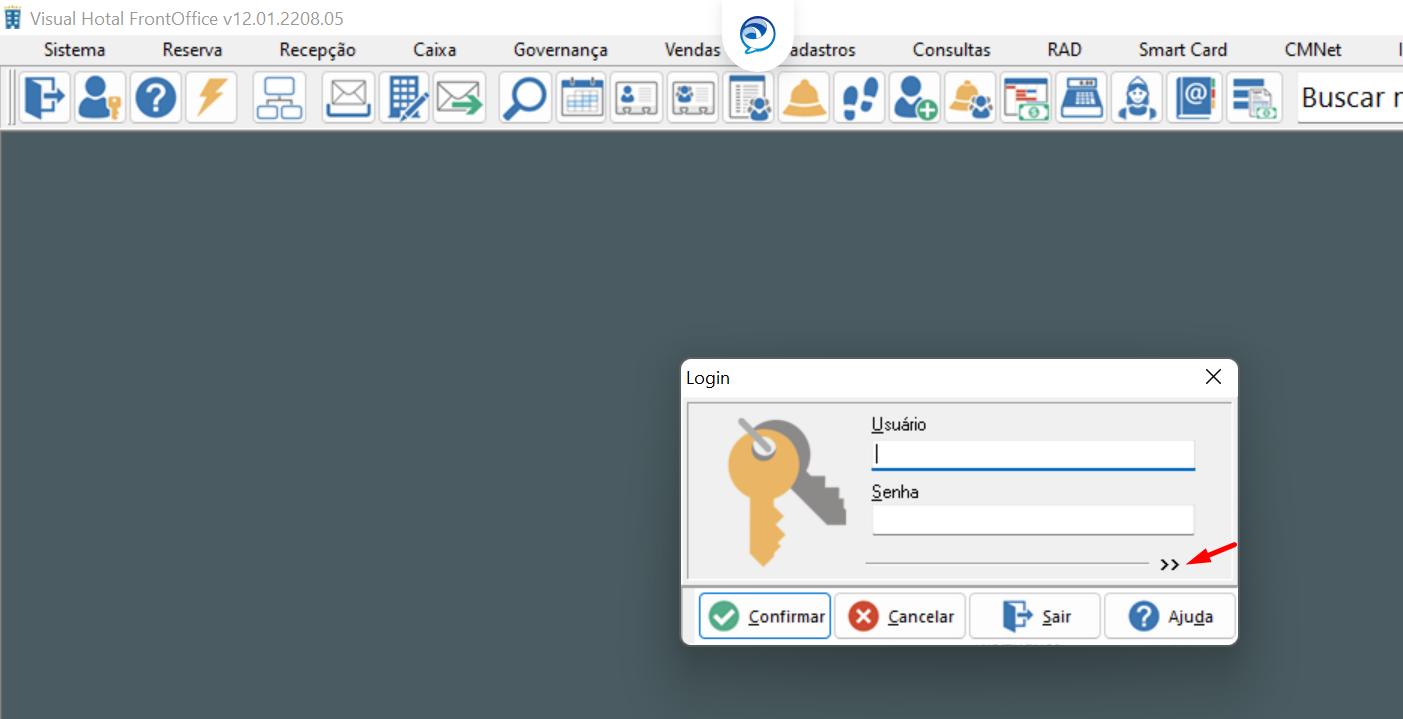Click the user with key login icon
The width and height of the screenshot is (1403, 719).
100,98
